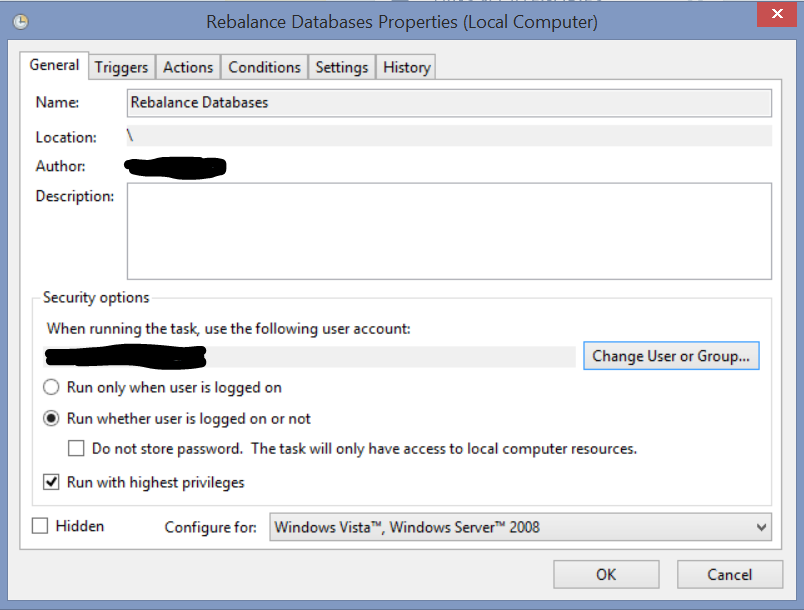The image size is (804, 610).
Task: Select the Settings tab
Action: [342, 67]
